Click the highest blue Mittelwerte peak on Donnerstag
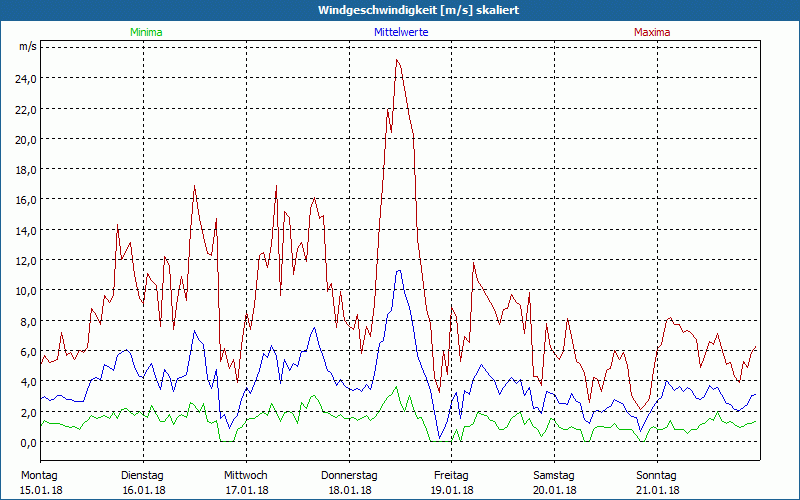Image resolution: width=800 pixels, height=500 pixels. (399, 270)
